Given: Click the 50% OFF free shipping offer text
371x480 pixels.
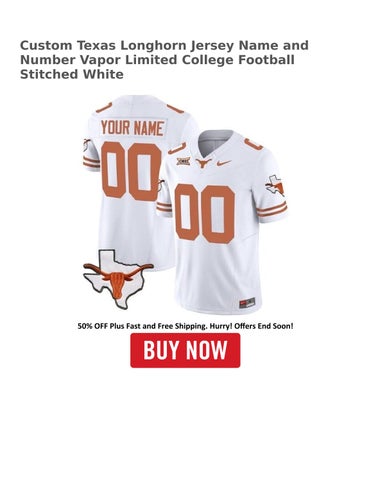Looking at the screenshot, I should pos(185,326).
